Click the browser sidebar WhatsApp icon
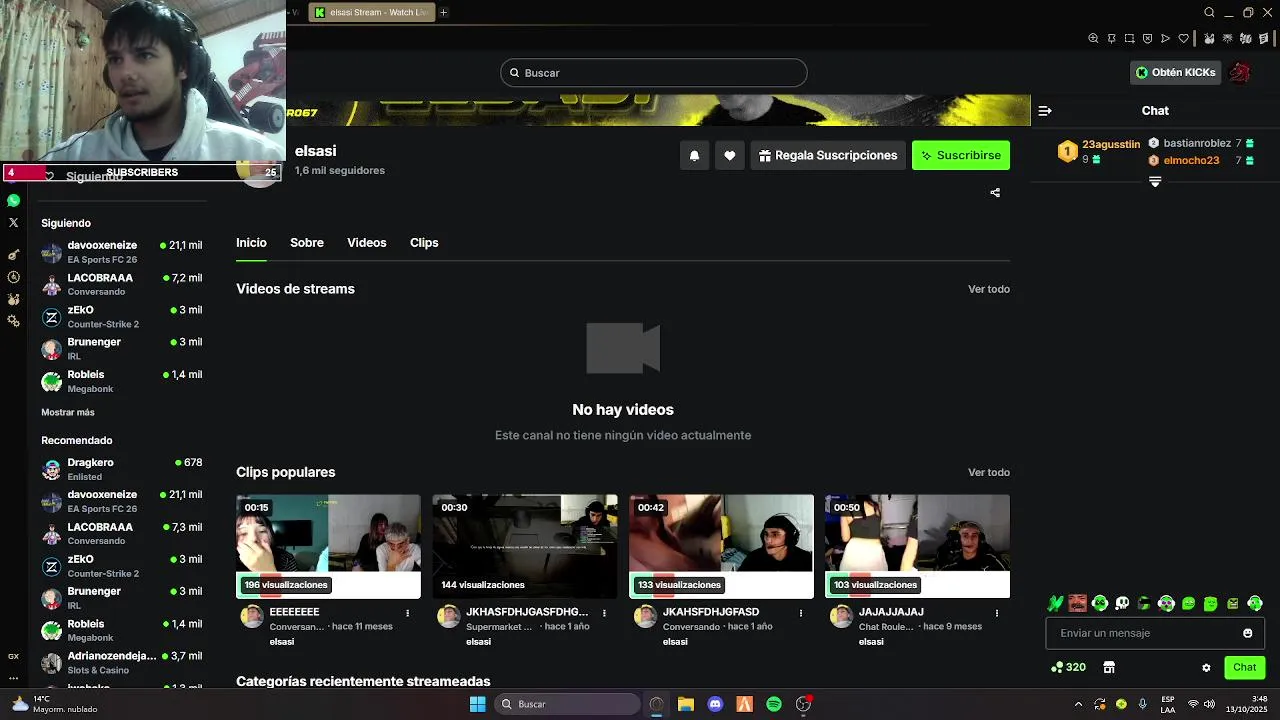This screenshot has height=720, width=1280. pyautogui.click(x=13, y=201)
